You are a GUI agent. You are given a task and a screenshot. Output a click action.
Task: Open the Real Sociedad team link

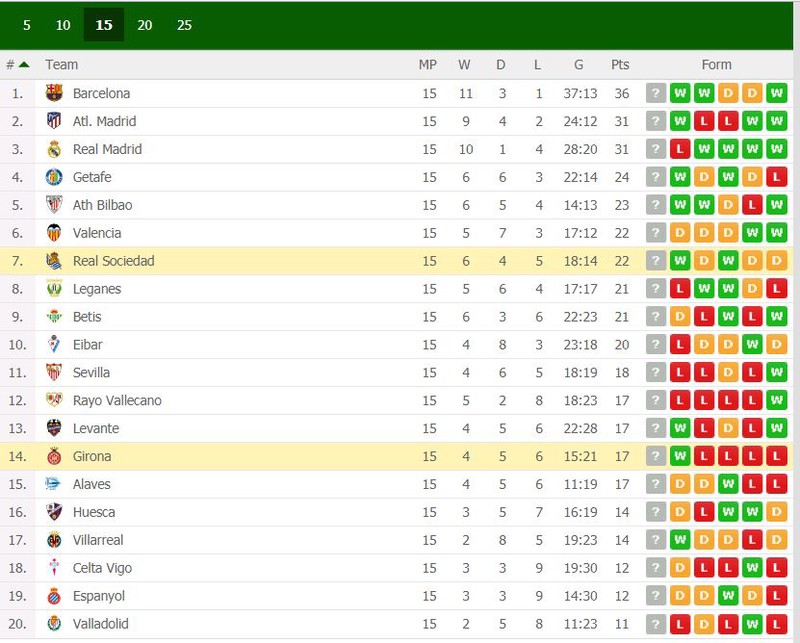click(x=113, y=261)
